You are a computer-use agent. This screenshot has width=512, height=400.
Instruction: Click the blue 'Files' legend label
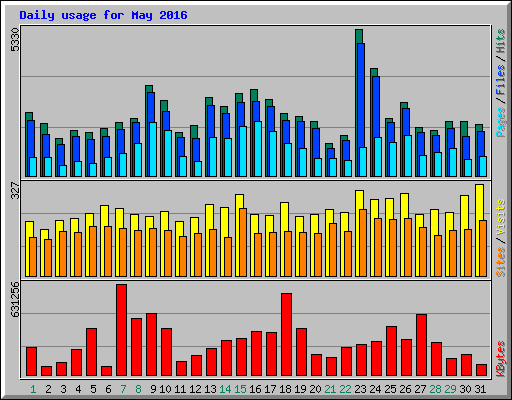tap(501, 80)
